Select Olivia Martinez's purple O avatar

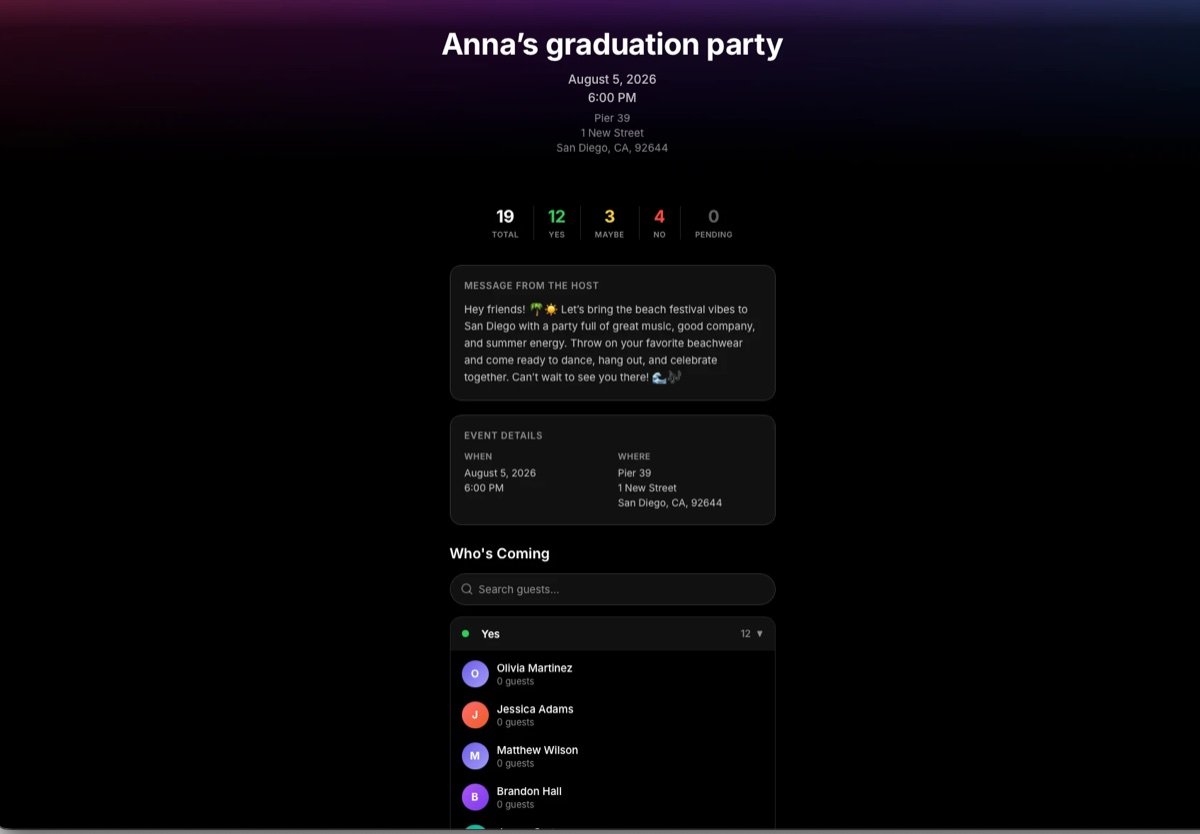click(x=475, y=674)
